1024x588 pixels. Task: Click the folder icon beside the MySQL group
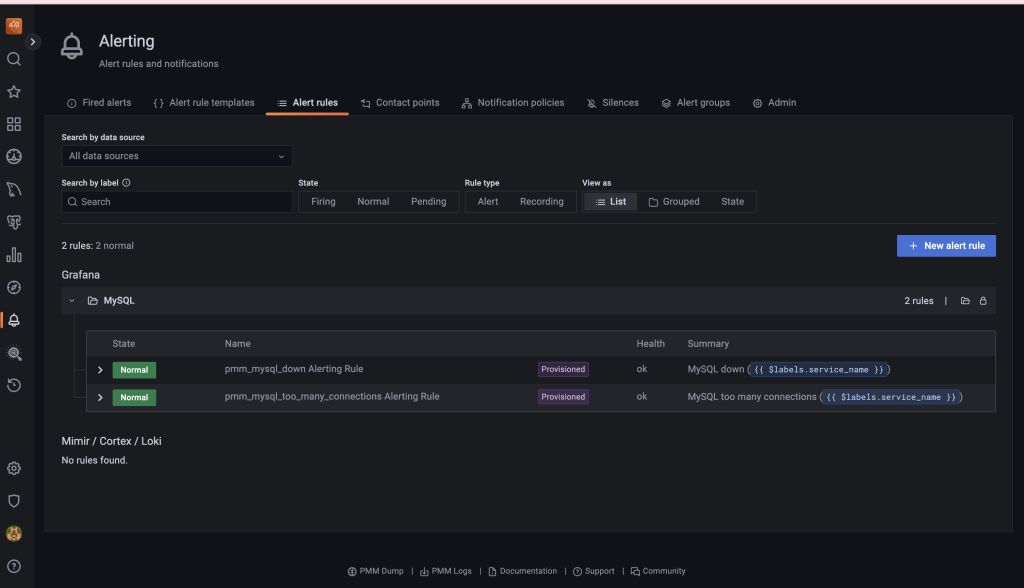click(x=964, y=300)
